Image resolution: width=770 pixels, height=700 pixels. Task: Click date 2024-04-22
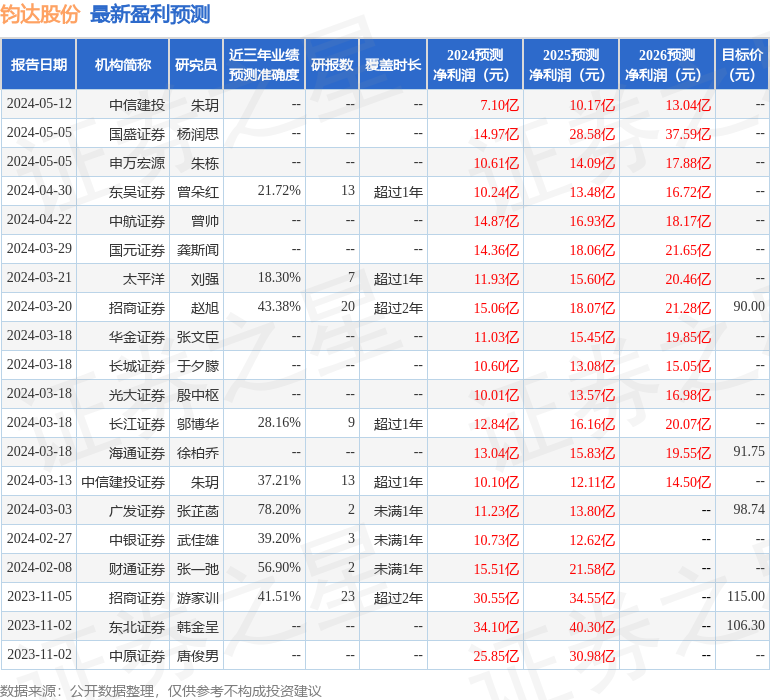pos(39,220)
